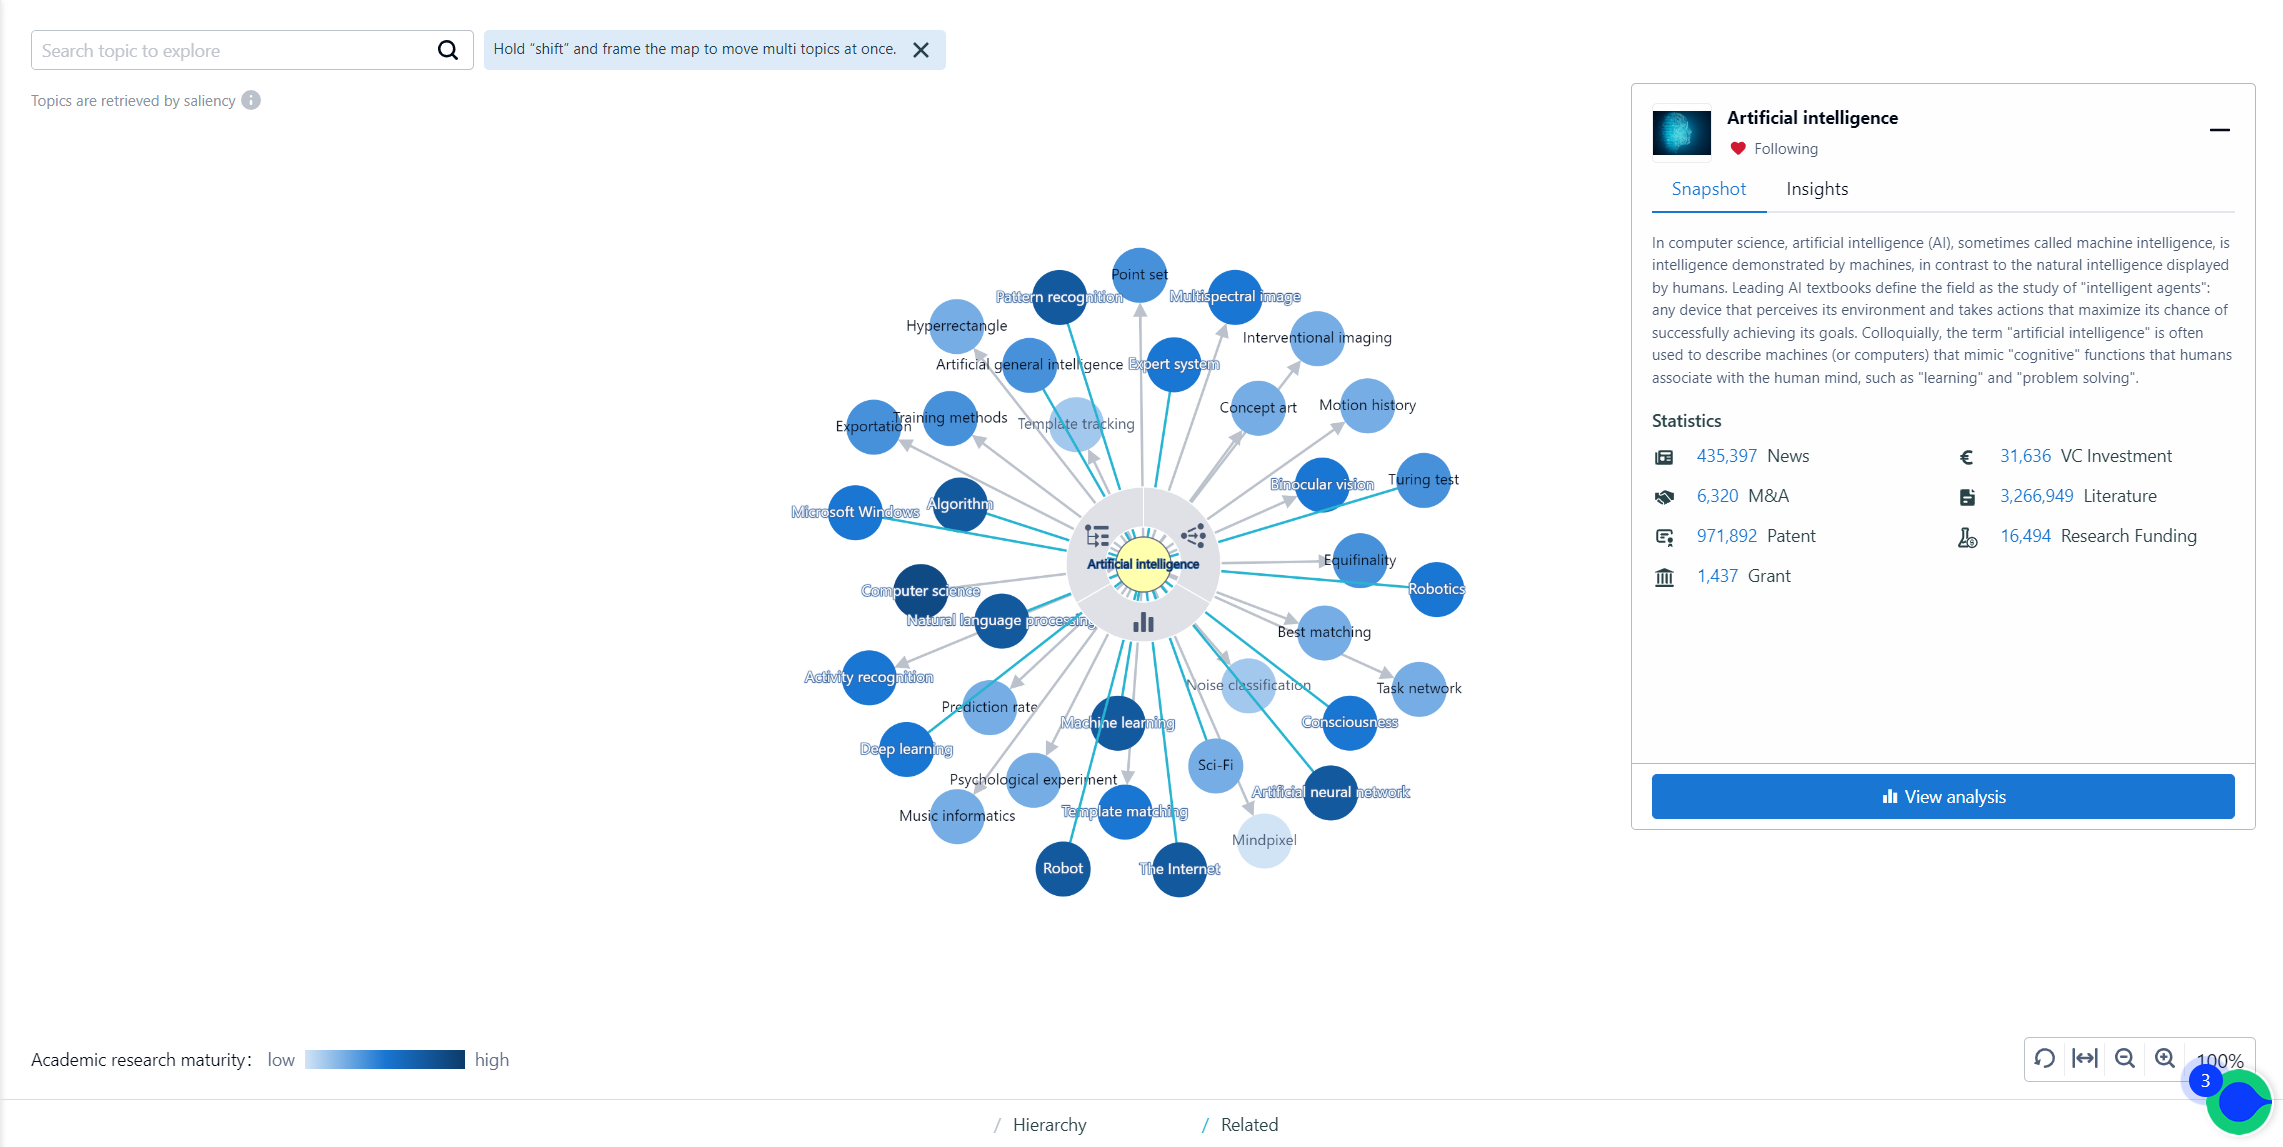
Task: Click the bar chart icon in center wheel
Action: pyautogui.click(x=1143, y=623)
